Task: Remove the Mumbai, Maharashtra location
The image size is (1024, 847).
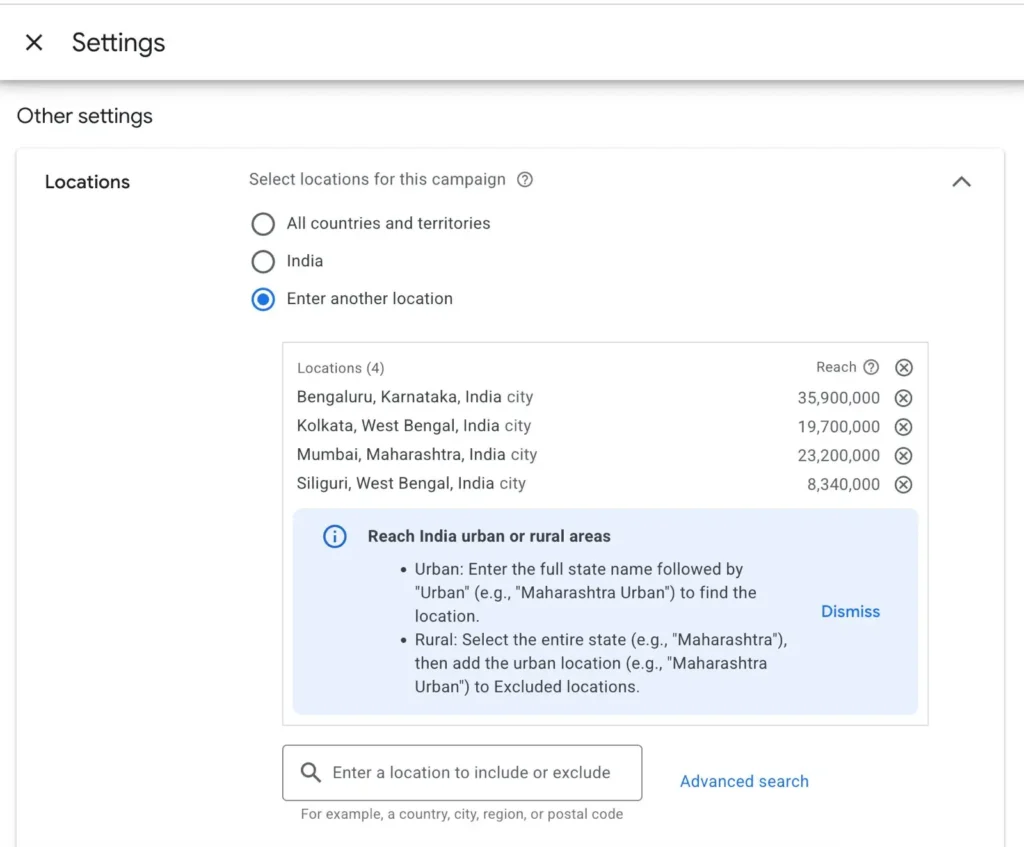Action: (x=904, y=455)
